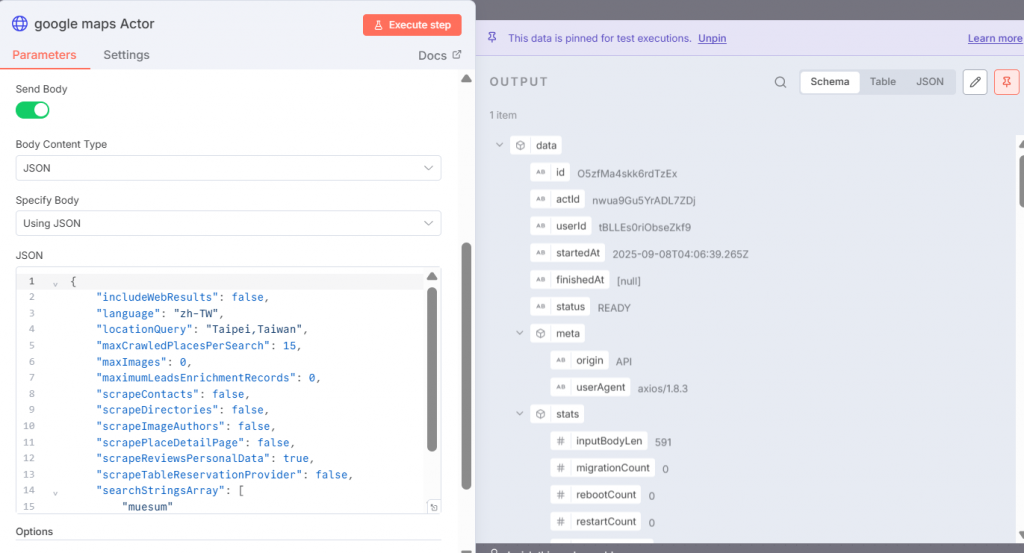
Task: Click the external-link icon next to Docs
Action: pos(456,55)
